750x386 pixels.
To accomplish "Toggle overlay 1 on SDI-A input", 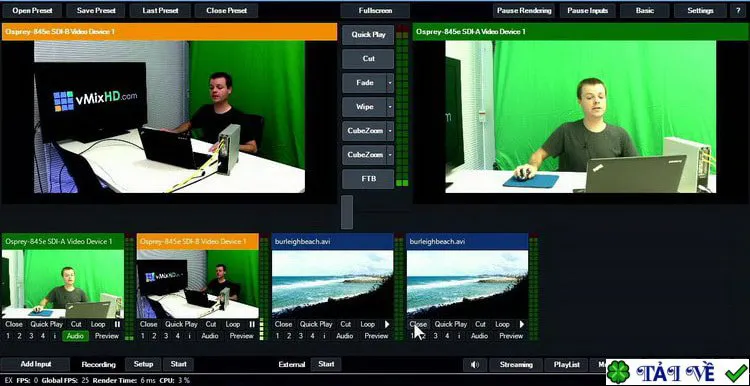I will [x=8, y=336].
